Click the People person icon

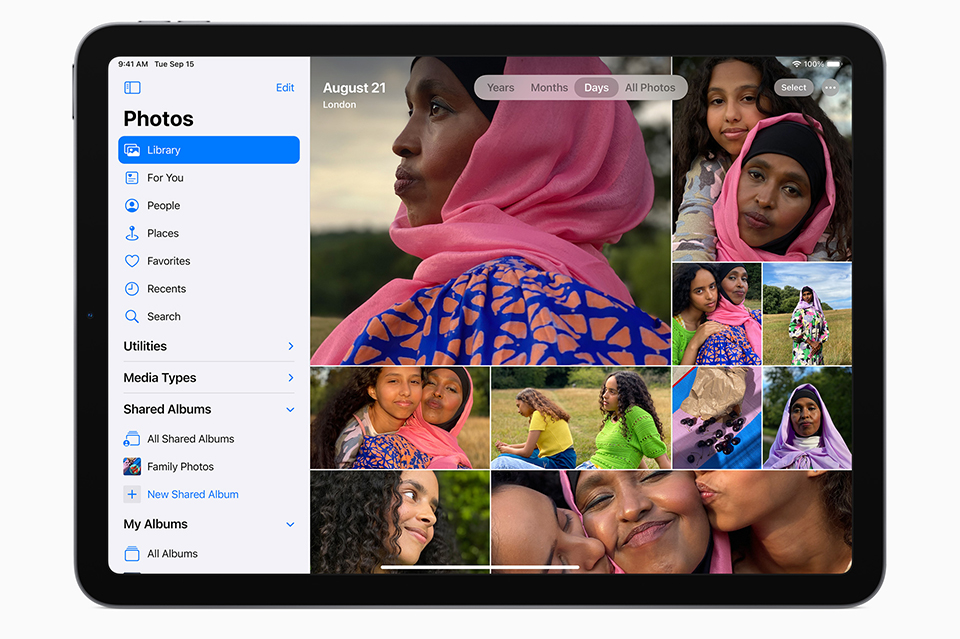coord(132,206)
